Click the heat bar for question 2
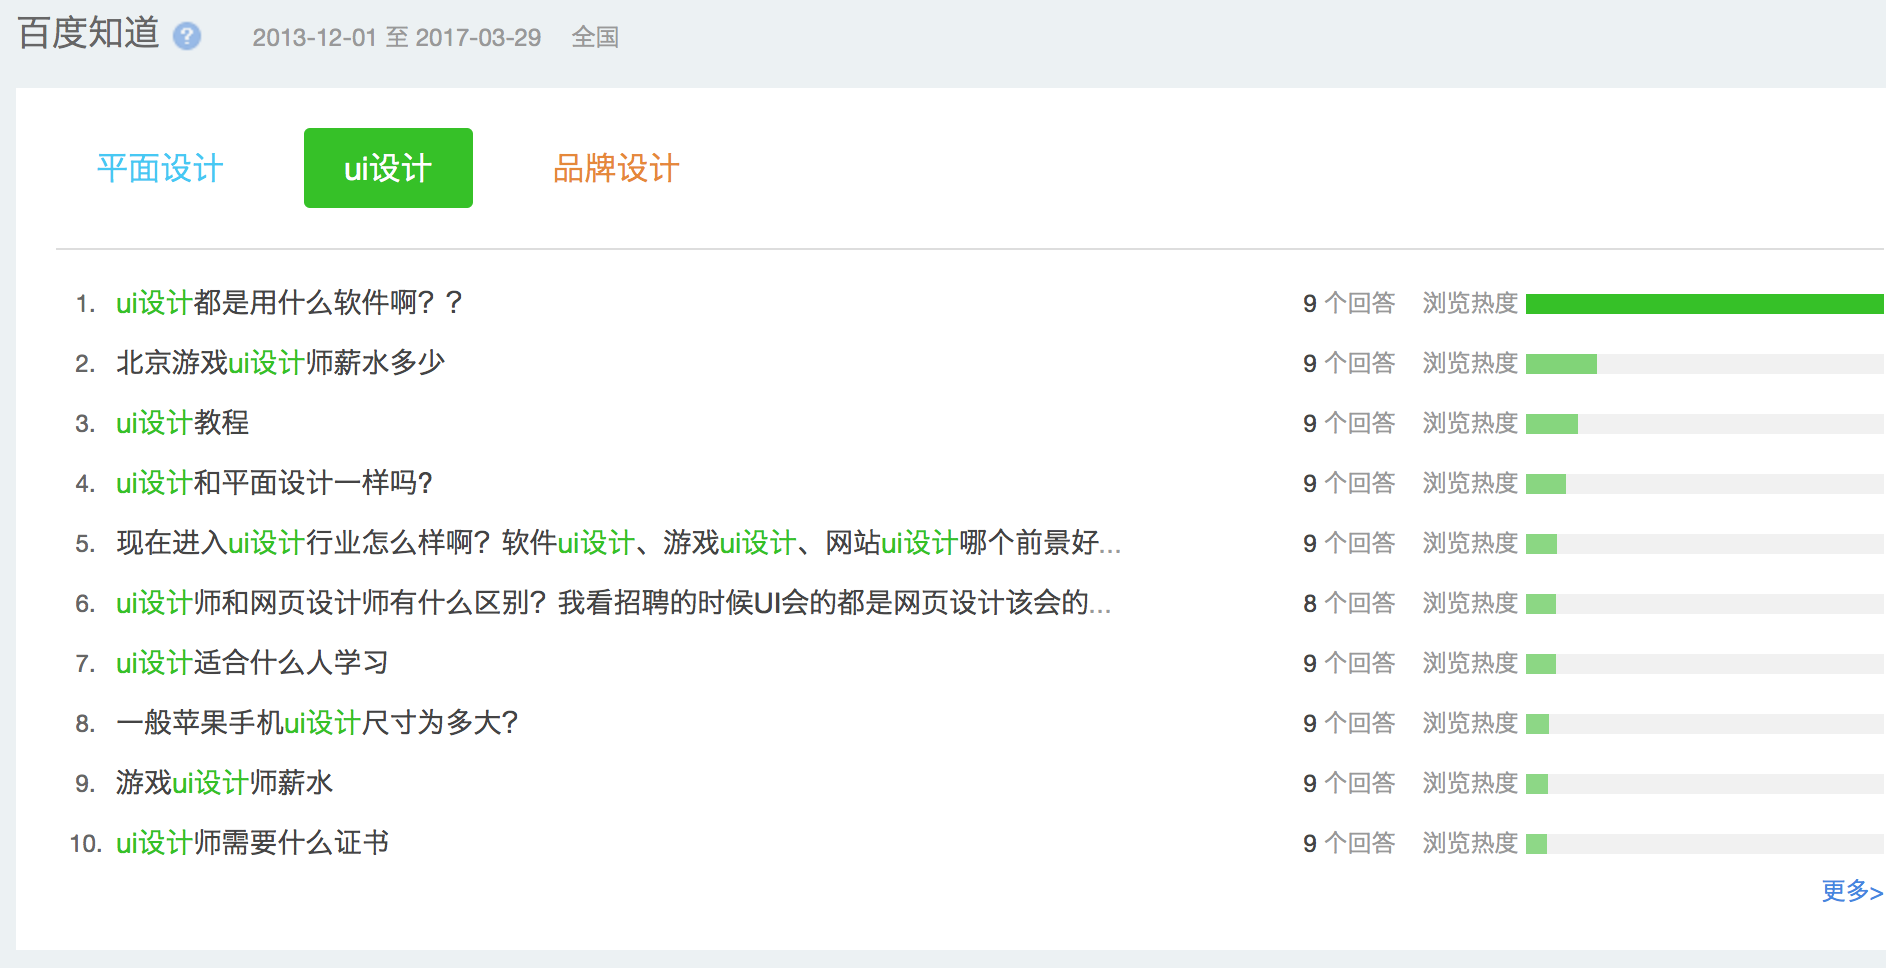This screenshot has height=968, width=1886. (1561, 364)
